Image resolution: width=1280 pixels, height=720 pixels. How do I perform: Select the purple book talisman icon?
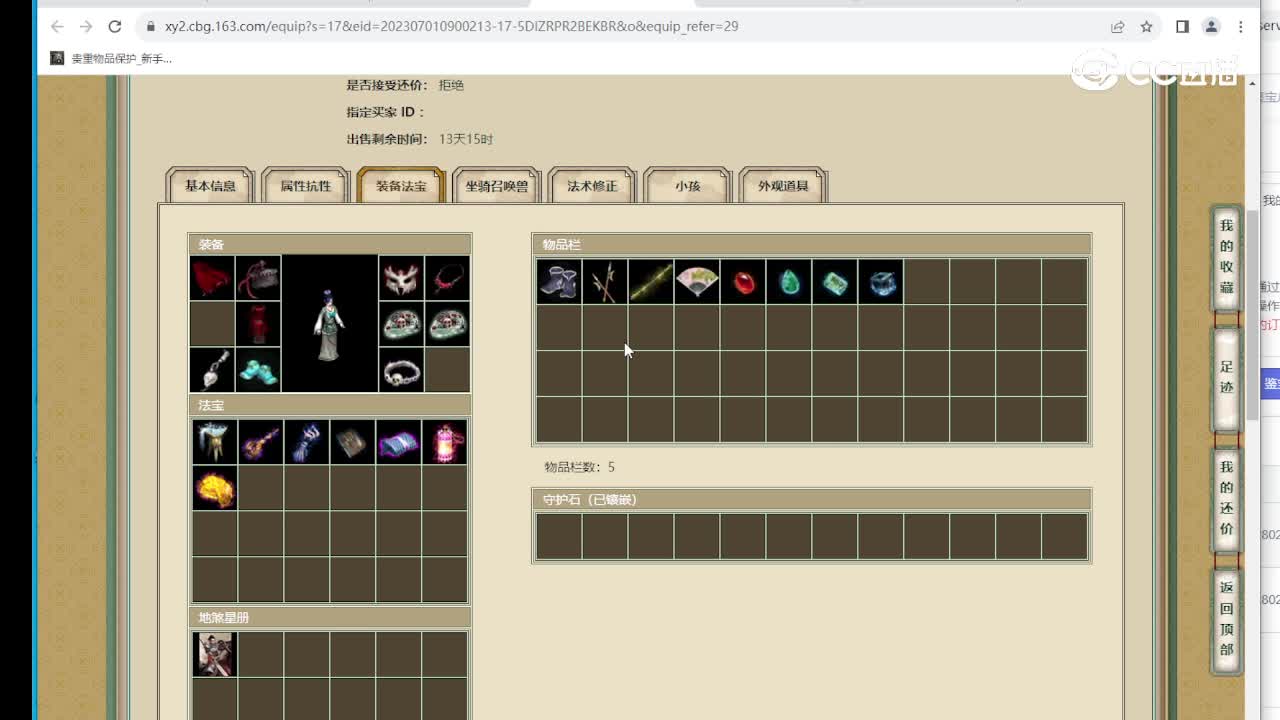(x=398, y=442)
